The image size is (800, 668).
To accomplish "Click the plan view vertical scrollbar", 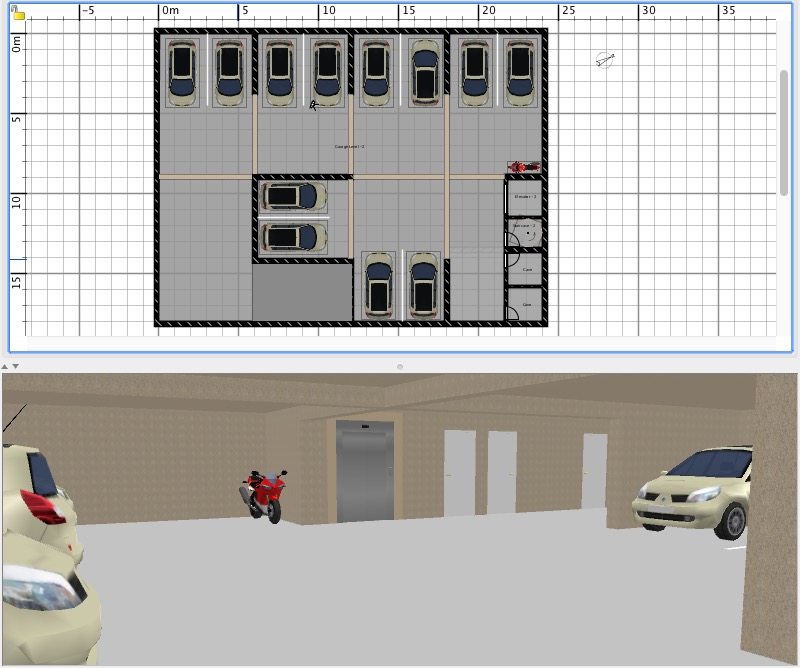I will click(x=785, y=132).
